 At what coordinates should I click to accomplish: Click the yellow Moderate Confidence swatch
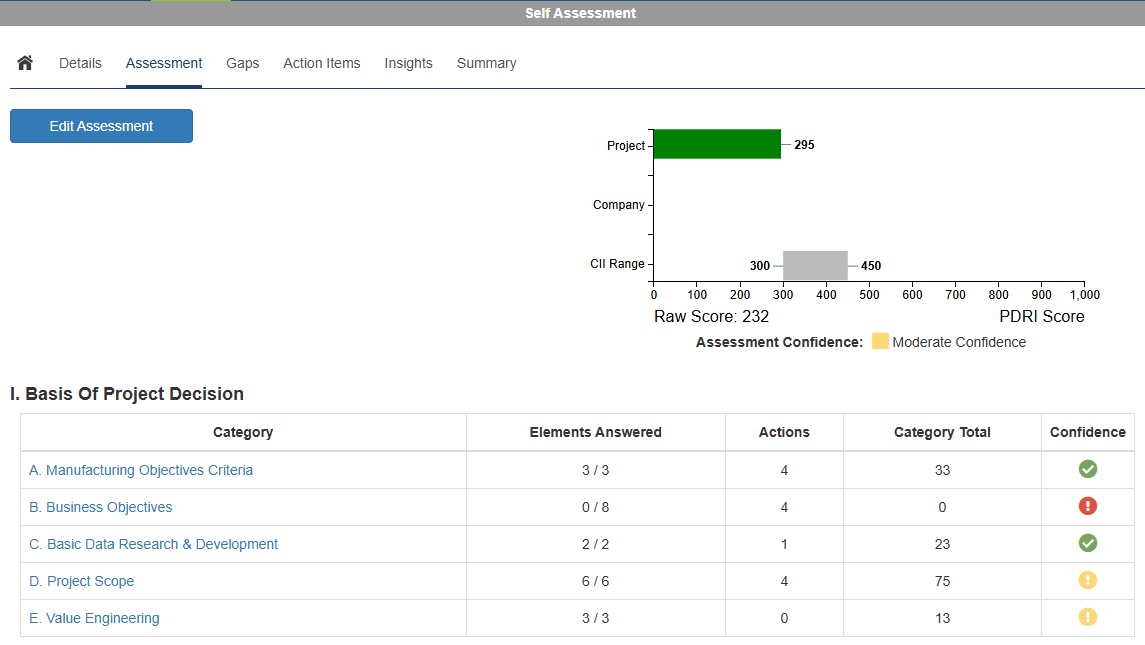pyautogui.click(x=880, y=342)
